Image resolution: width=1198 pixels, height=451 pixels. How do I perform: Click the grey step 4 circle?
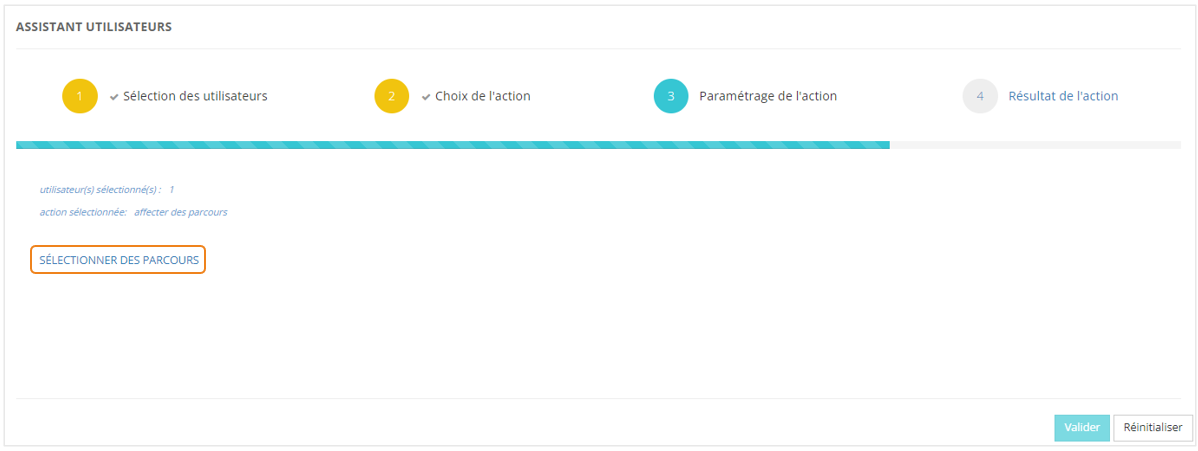tap(980, 97)
